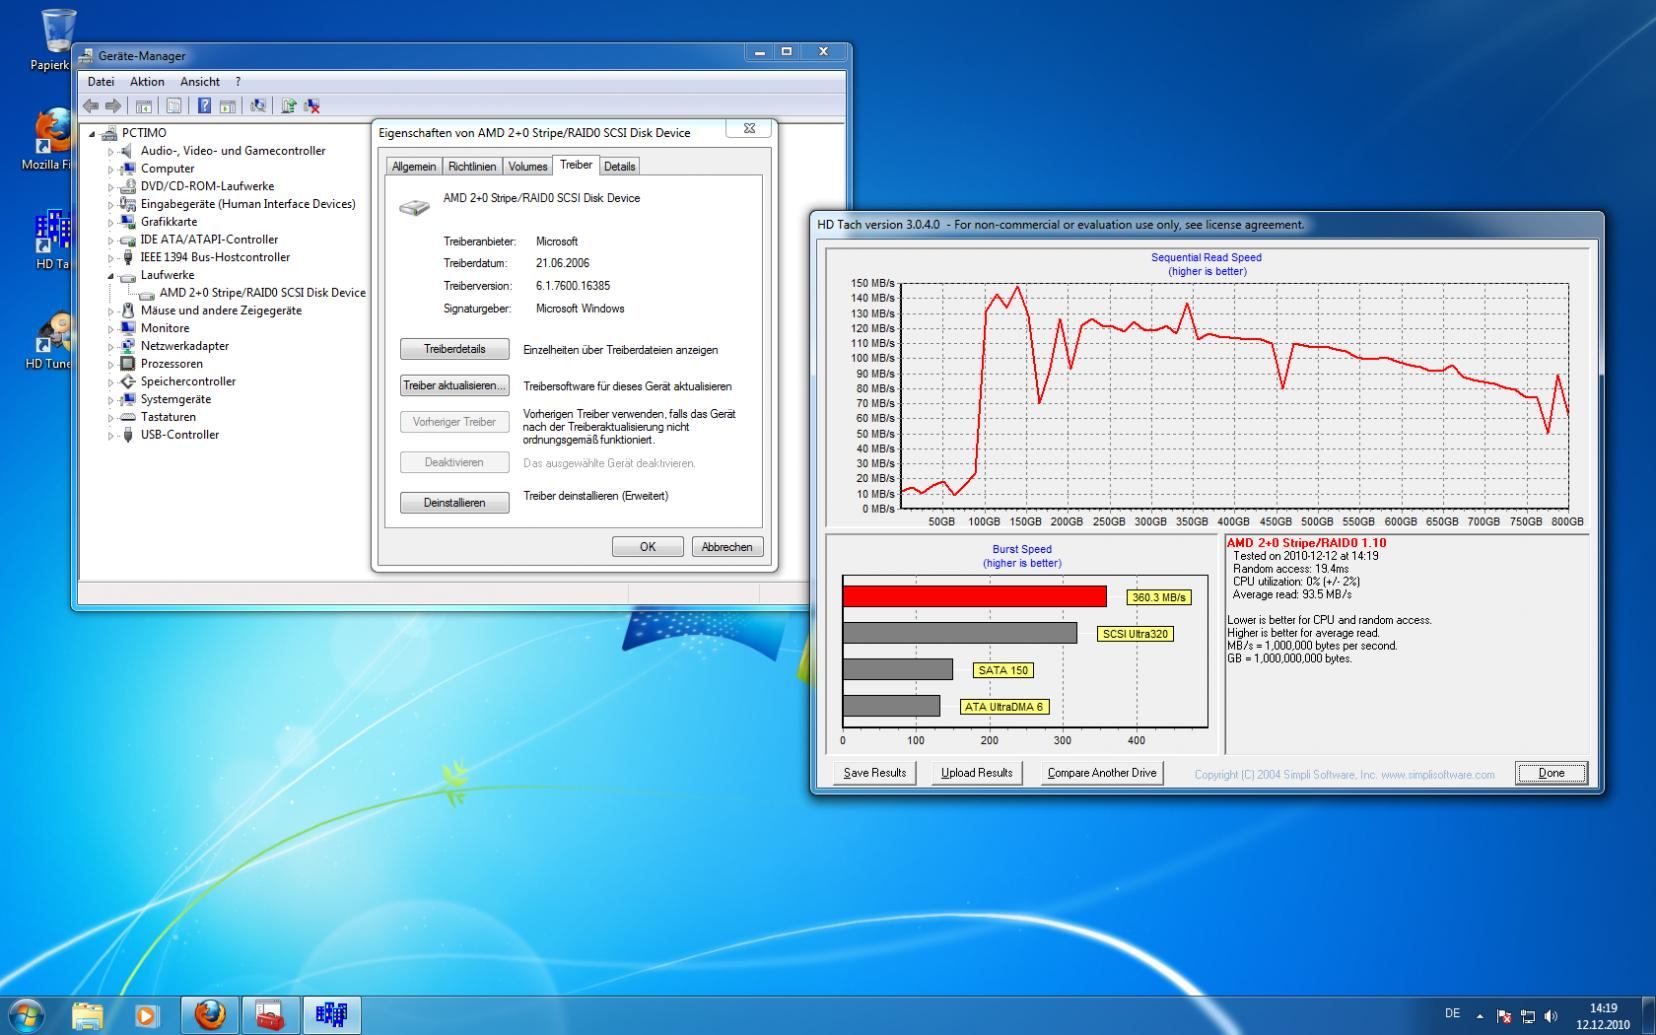Open the Properties toolbar icon in Geräte-Manager
The width and height of the screenshot is (1656, 1035).
pos(174,106)
